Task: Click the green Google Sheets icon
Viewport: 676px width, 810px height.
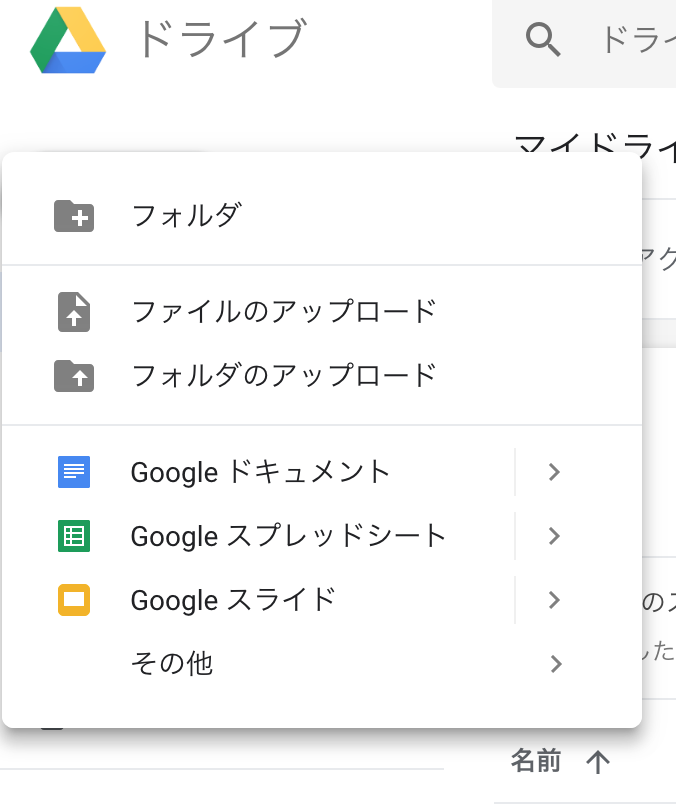Action: pyautogui.click(x=74, y=536)
